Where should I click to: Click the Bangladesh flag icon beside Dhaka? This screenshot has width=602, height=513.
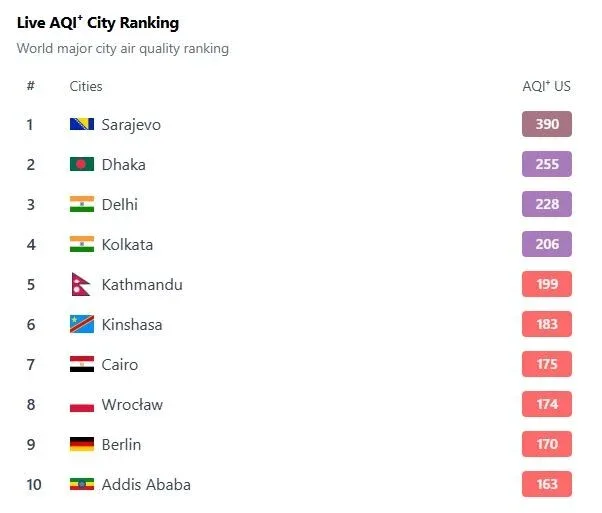(x=81, y=164)
